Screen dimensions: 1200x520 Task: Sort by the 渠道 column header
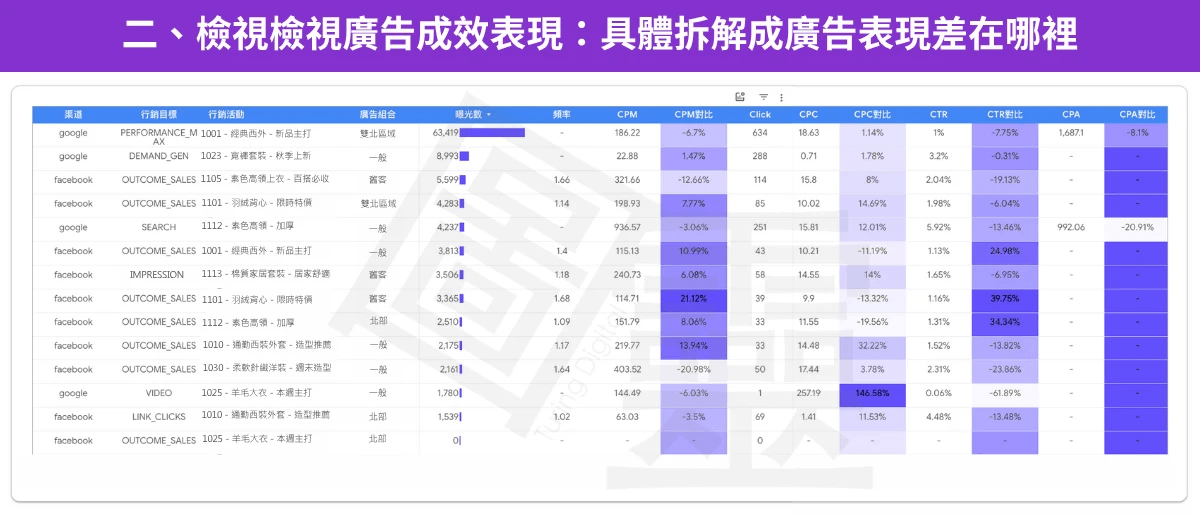pyautogui.click(x=73, y=114)
